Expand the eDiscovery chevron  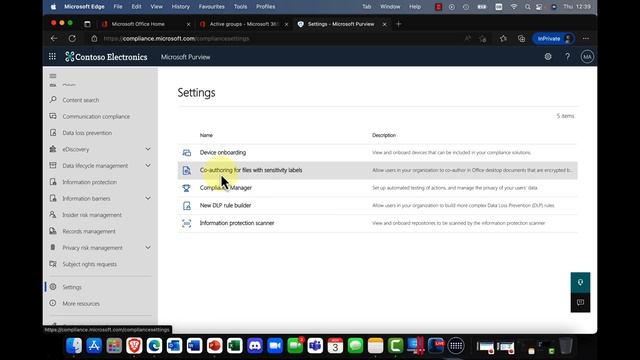148,149
